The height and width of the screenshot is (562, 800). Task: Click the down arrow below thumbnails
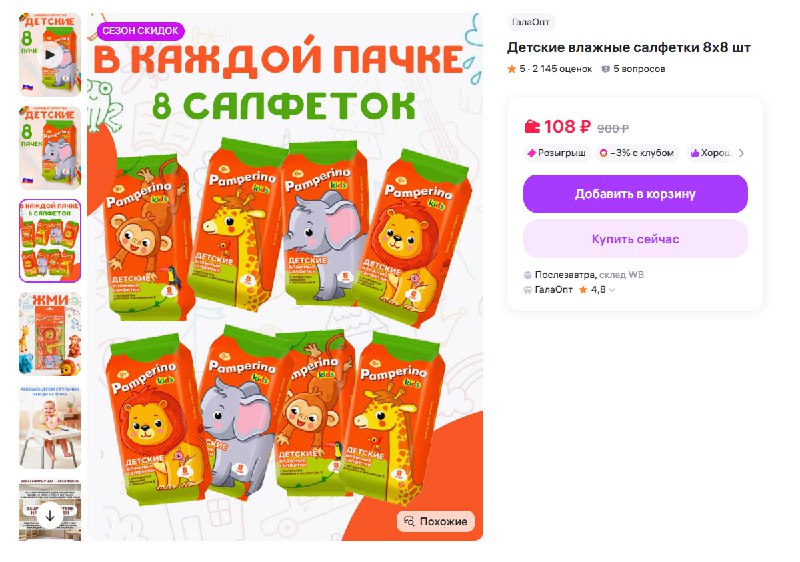tap(50, 516)
